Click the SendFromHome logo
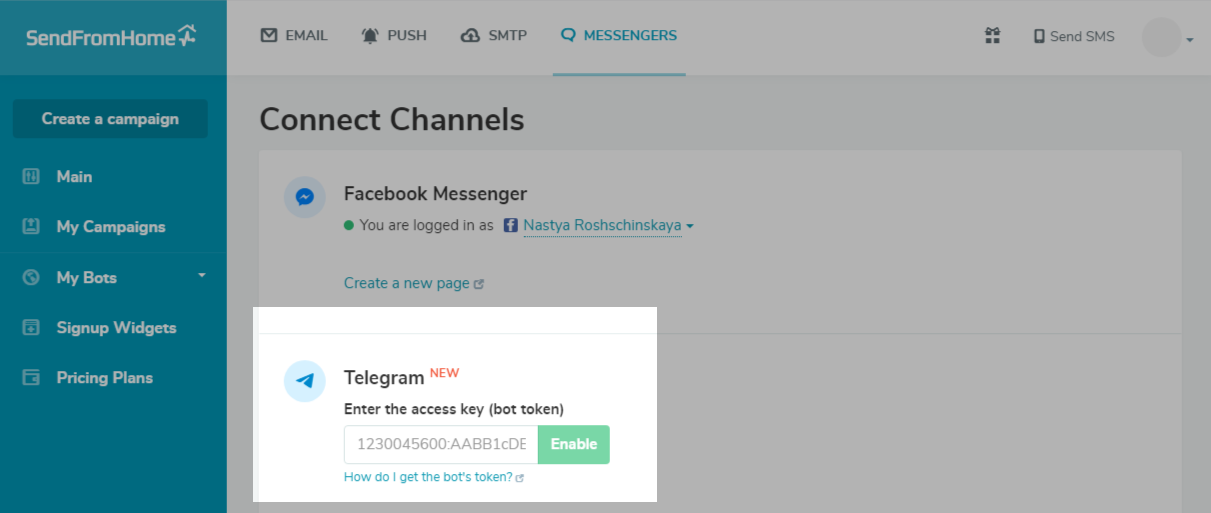 (111, 37)
